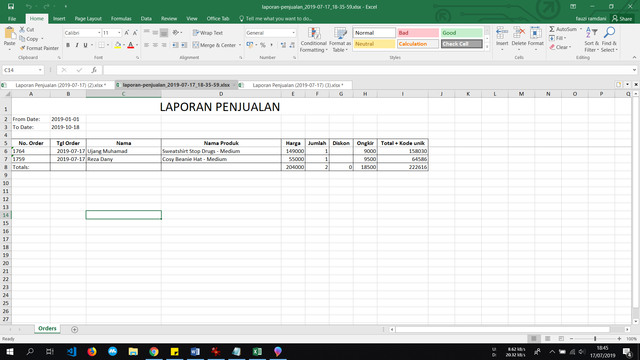The image size is (640, 360).
Task: Click the zoom slider handle
Action: pos(595,339)
